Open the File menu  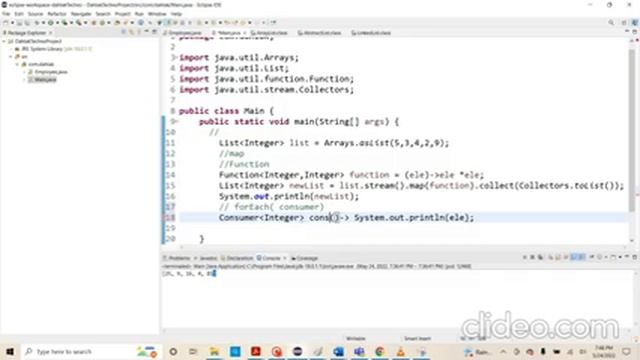[x=6, y=14]
